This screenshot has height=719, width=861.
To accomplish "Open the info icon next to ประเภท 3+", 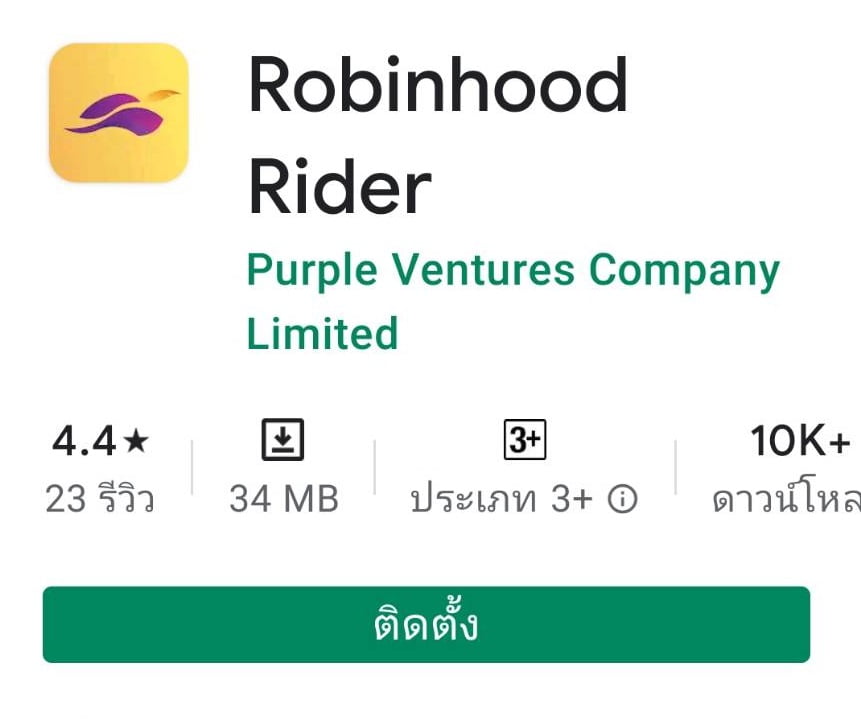I will (x=623, y=499).
